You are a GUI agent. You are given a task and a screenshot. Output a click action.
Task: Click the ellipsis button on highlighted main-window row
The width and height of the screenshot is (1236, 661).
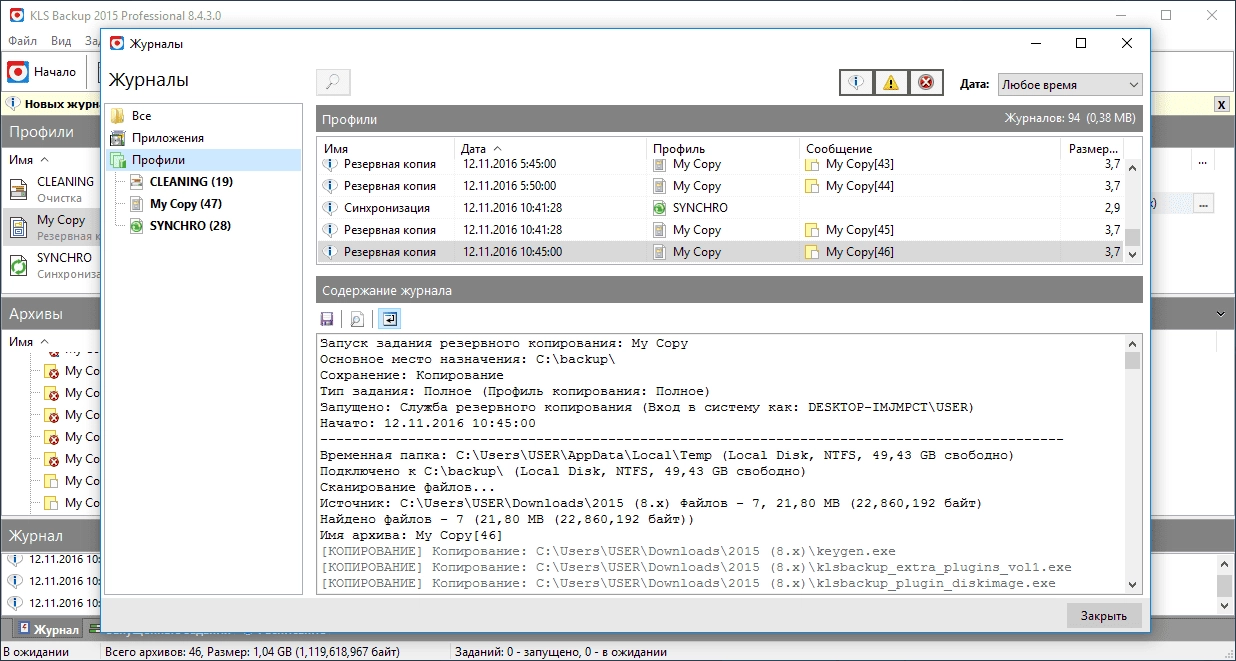tap(1203, 203)
